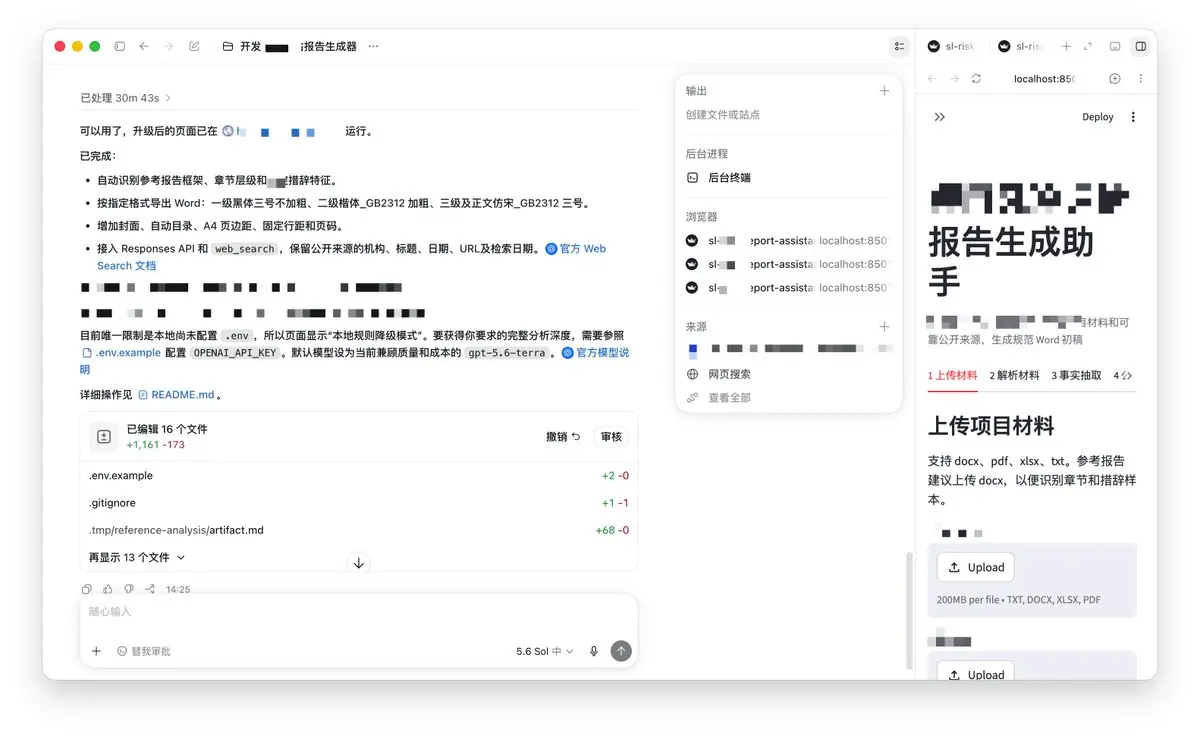Toggle the left sidebar panel icon
Viewport: 1200px width, 736px height.
120,46
